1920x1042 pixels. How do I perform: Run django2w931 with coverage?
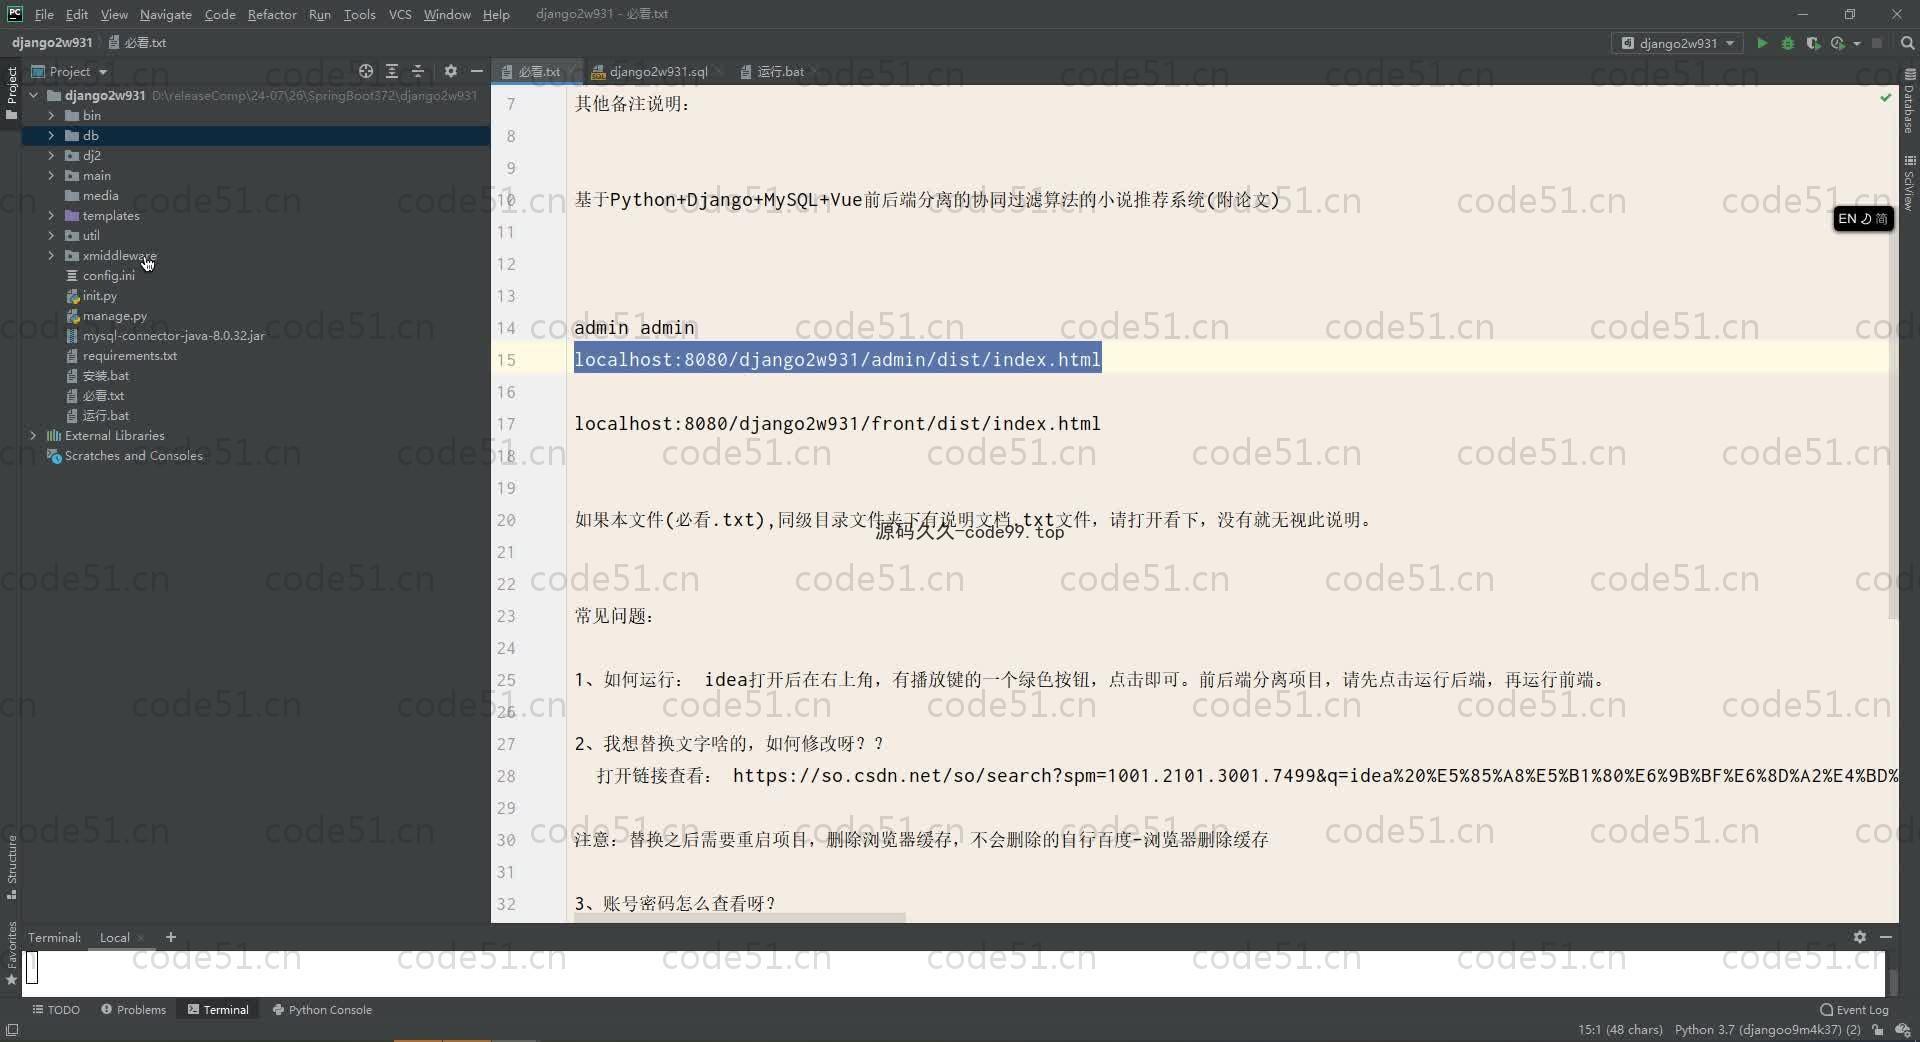[1813, 43]
